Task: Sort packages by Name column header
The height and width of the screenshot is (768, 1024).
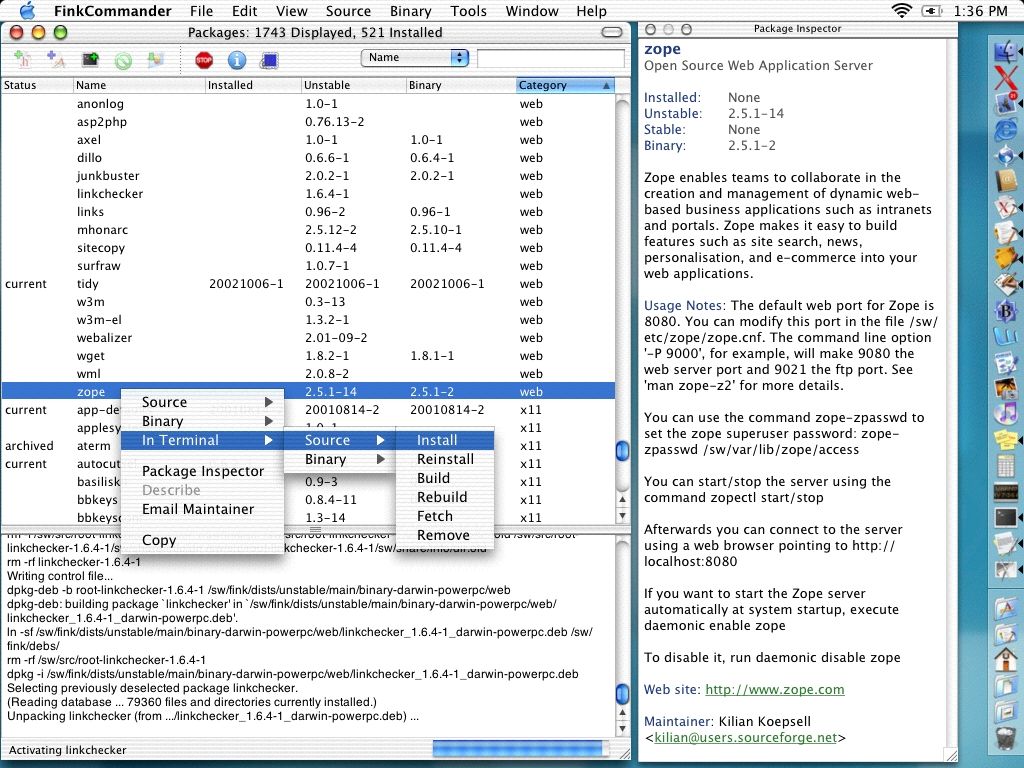Action: (138, 85)
